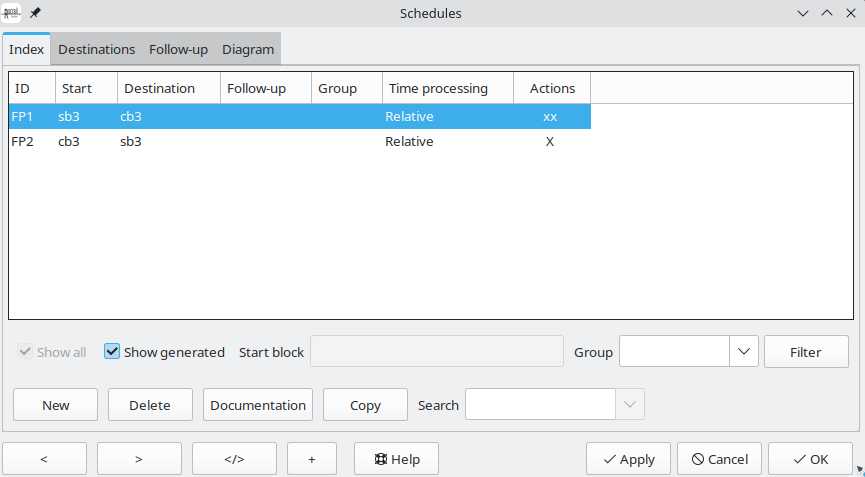Expand the Search dropdown arrow
Screen dimensions: 865x477
click(x=629, y=405)
